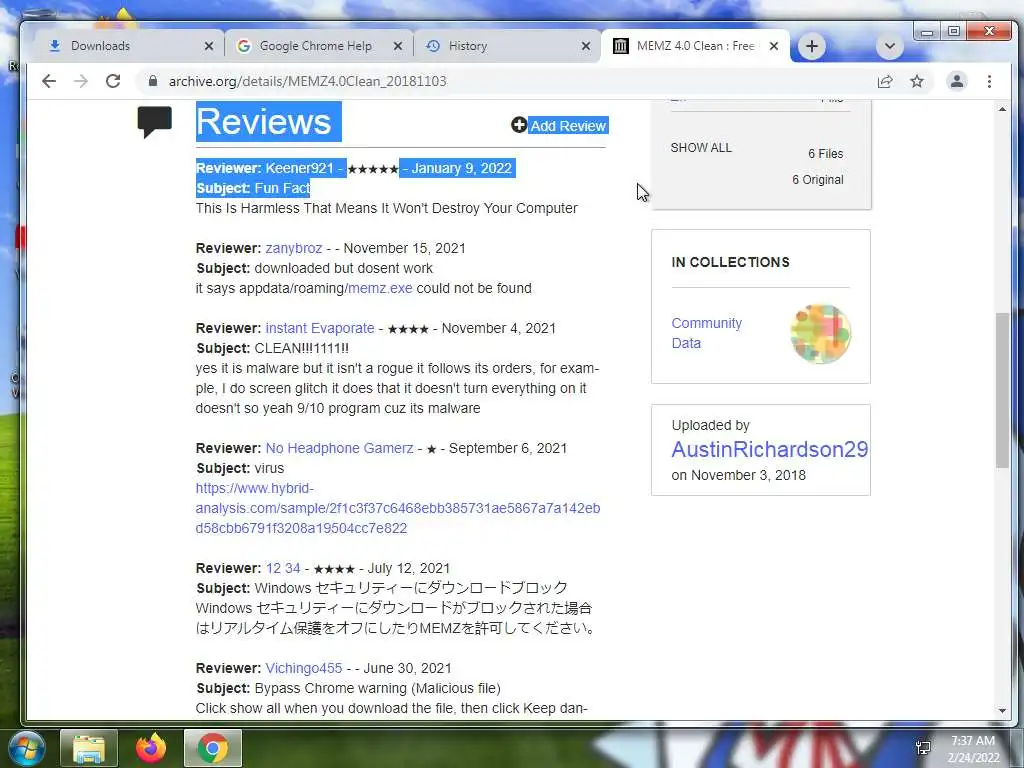Open a new tab with plus button

812,46
